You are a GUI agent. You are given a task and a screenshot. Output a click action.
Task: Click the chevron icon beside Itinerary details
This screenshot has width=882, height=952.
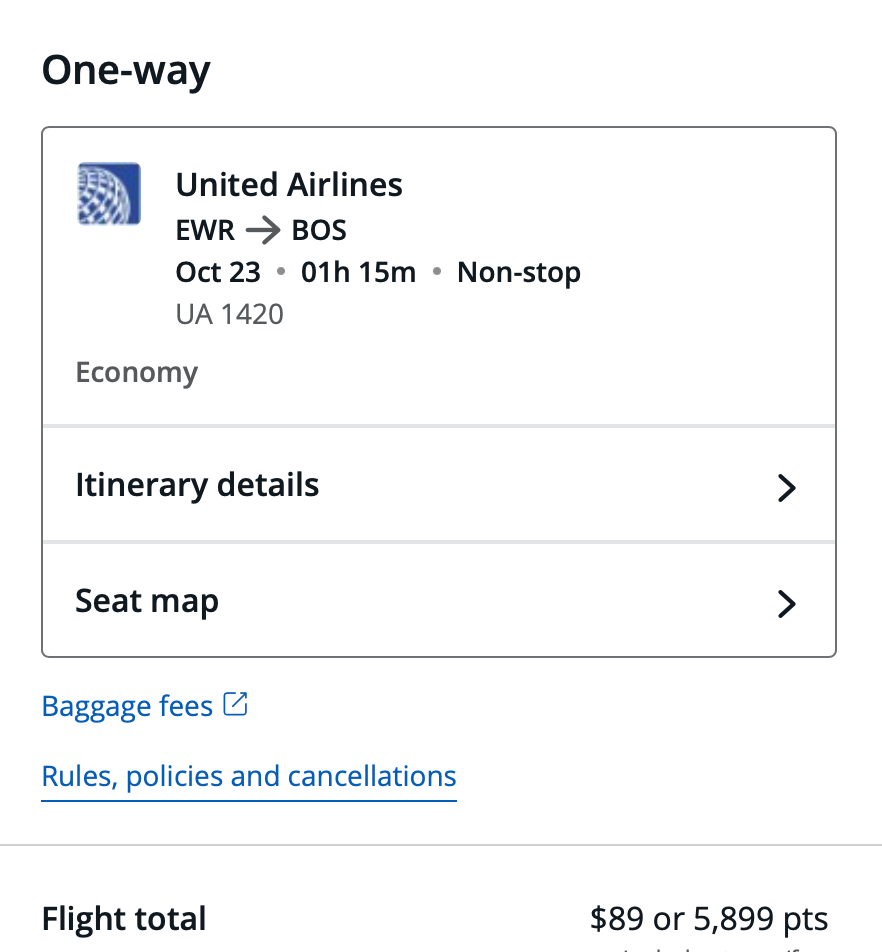tap(787, 488)
